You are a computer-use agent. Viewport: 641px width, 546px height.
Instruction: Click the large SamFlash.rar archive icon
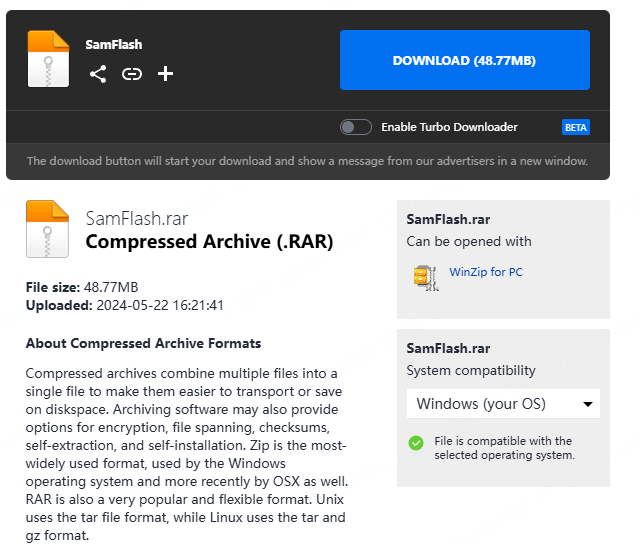click(48, 229)
